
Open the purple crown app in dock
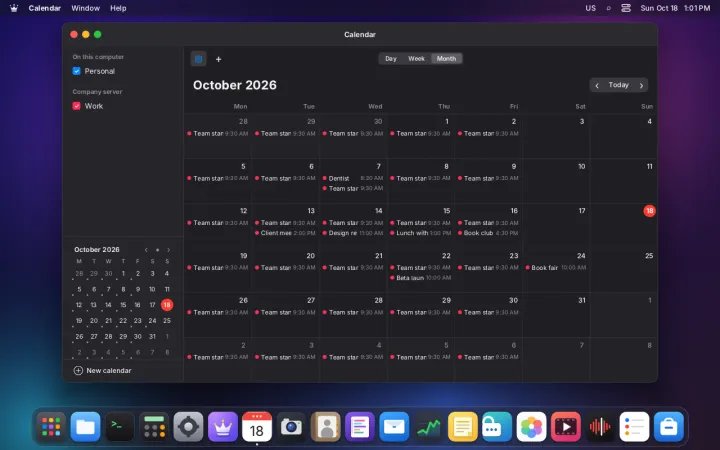[223, 427]
